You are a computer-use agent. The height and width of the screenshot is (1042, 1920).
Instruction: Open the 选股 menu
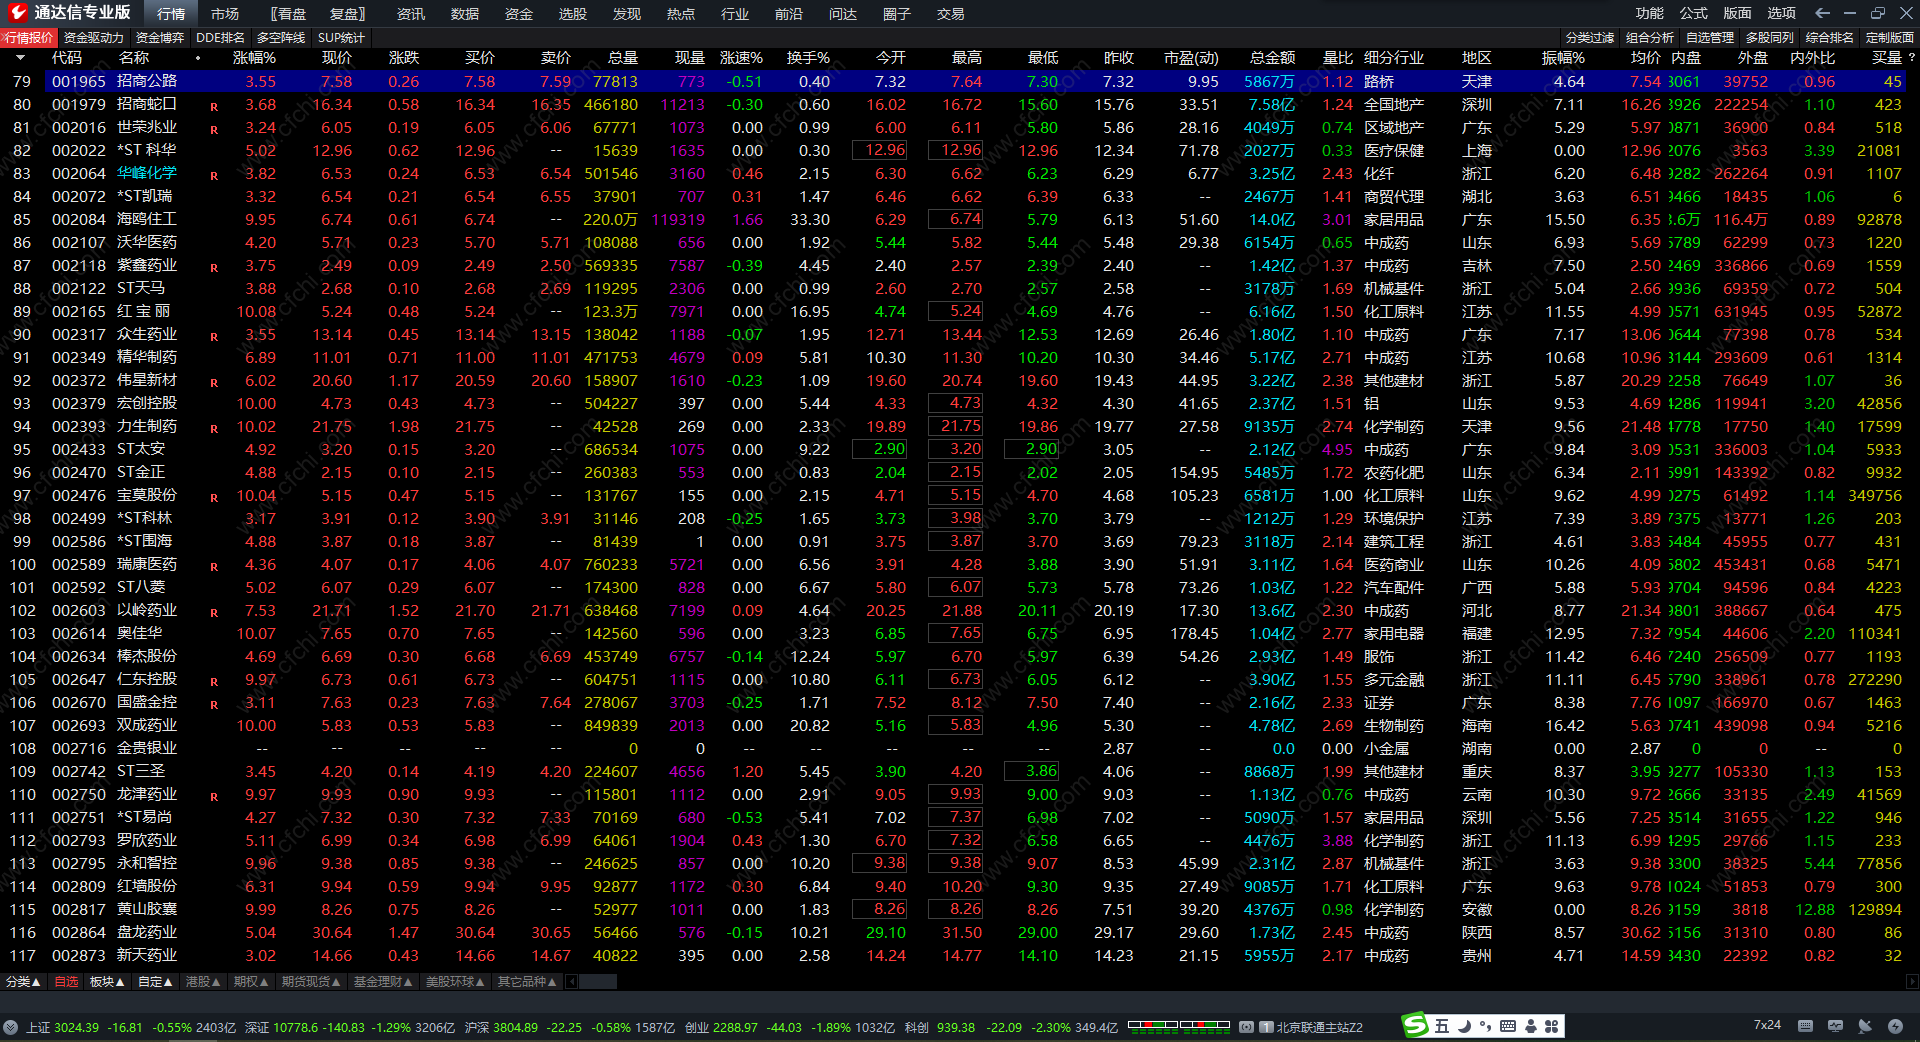pyautogui.click(x=573, y=14)
